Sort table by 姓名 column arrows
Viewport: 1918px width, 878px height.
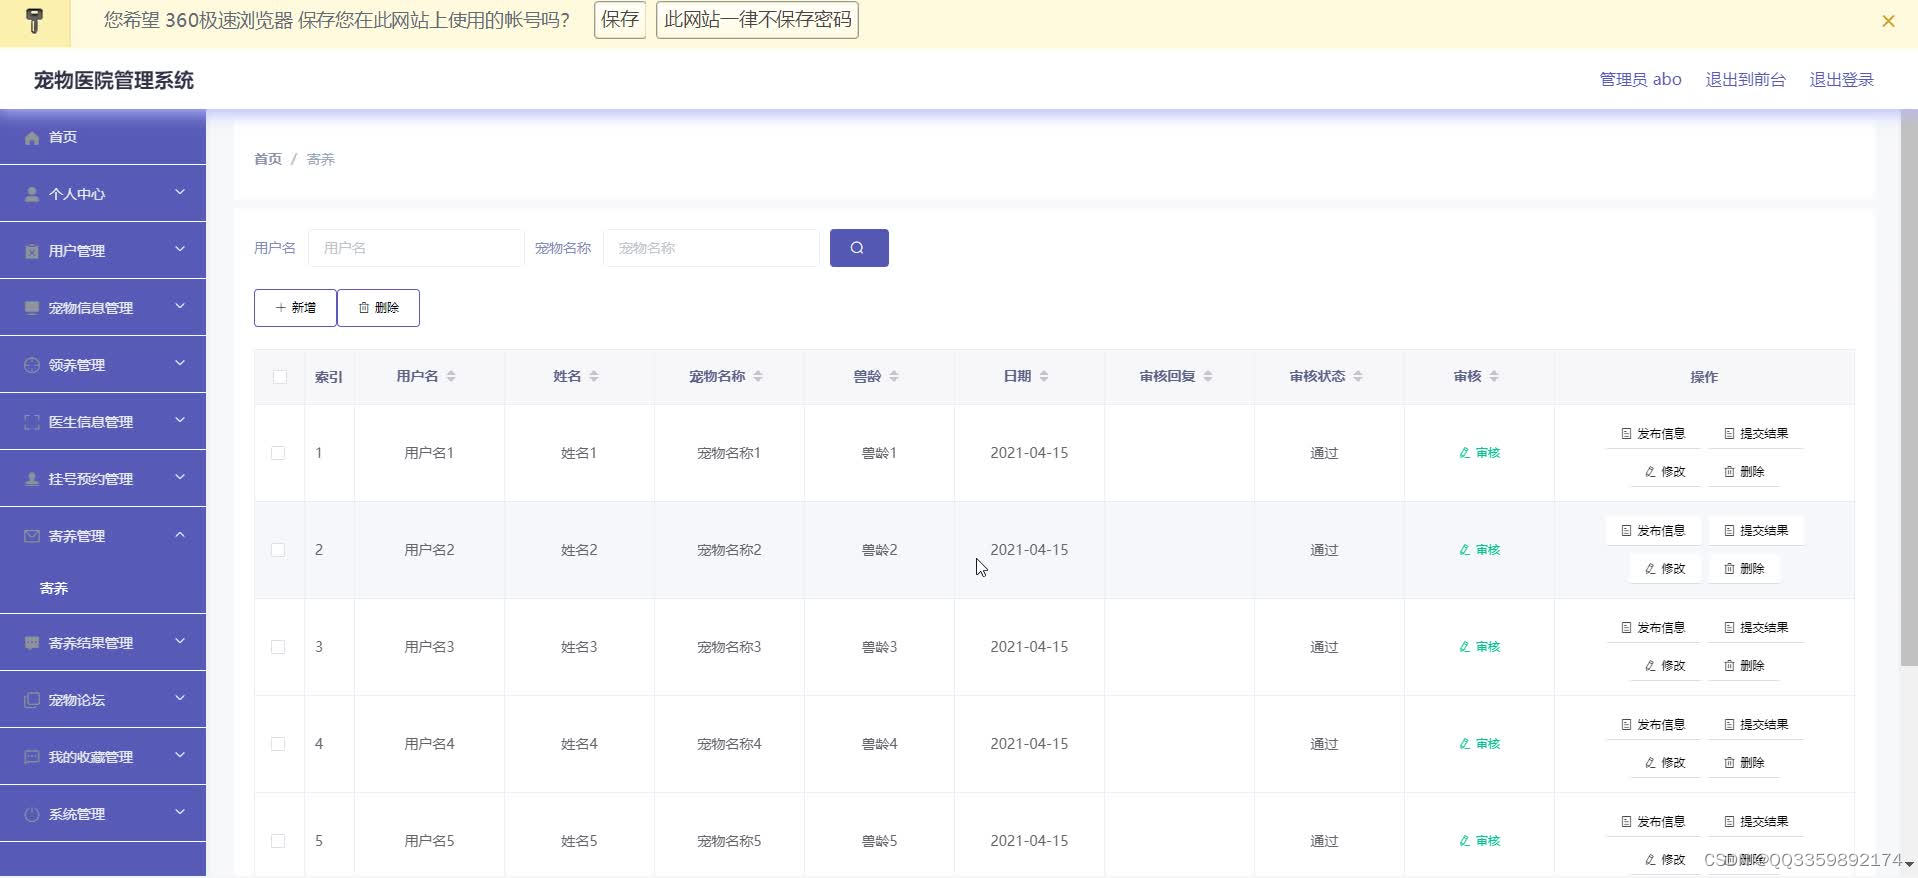pos(594,376)
